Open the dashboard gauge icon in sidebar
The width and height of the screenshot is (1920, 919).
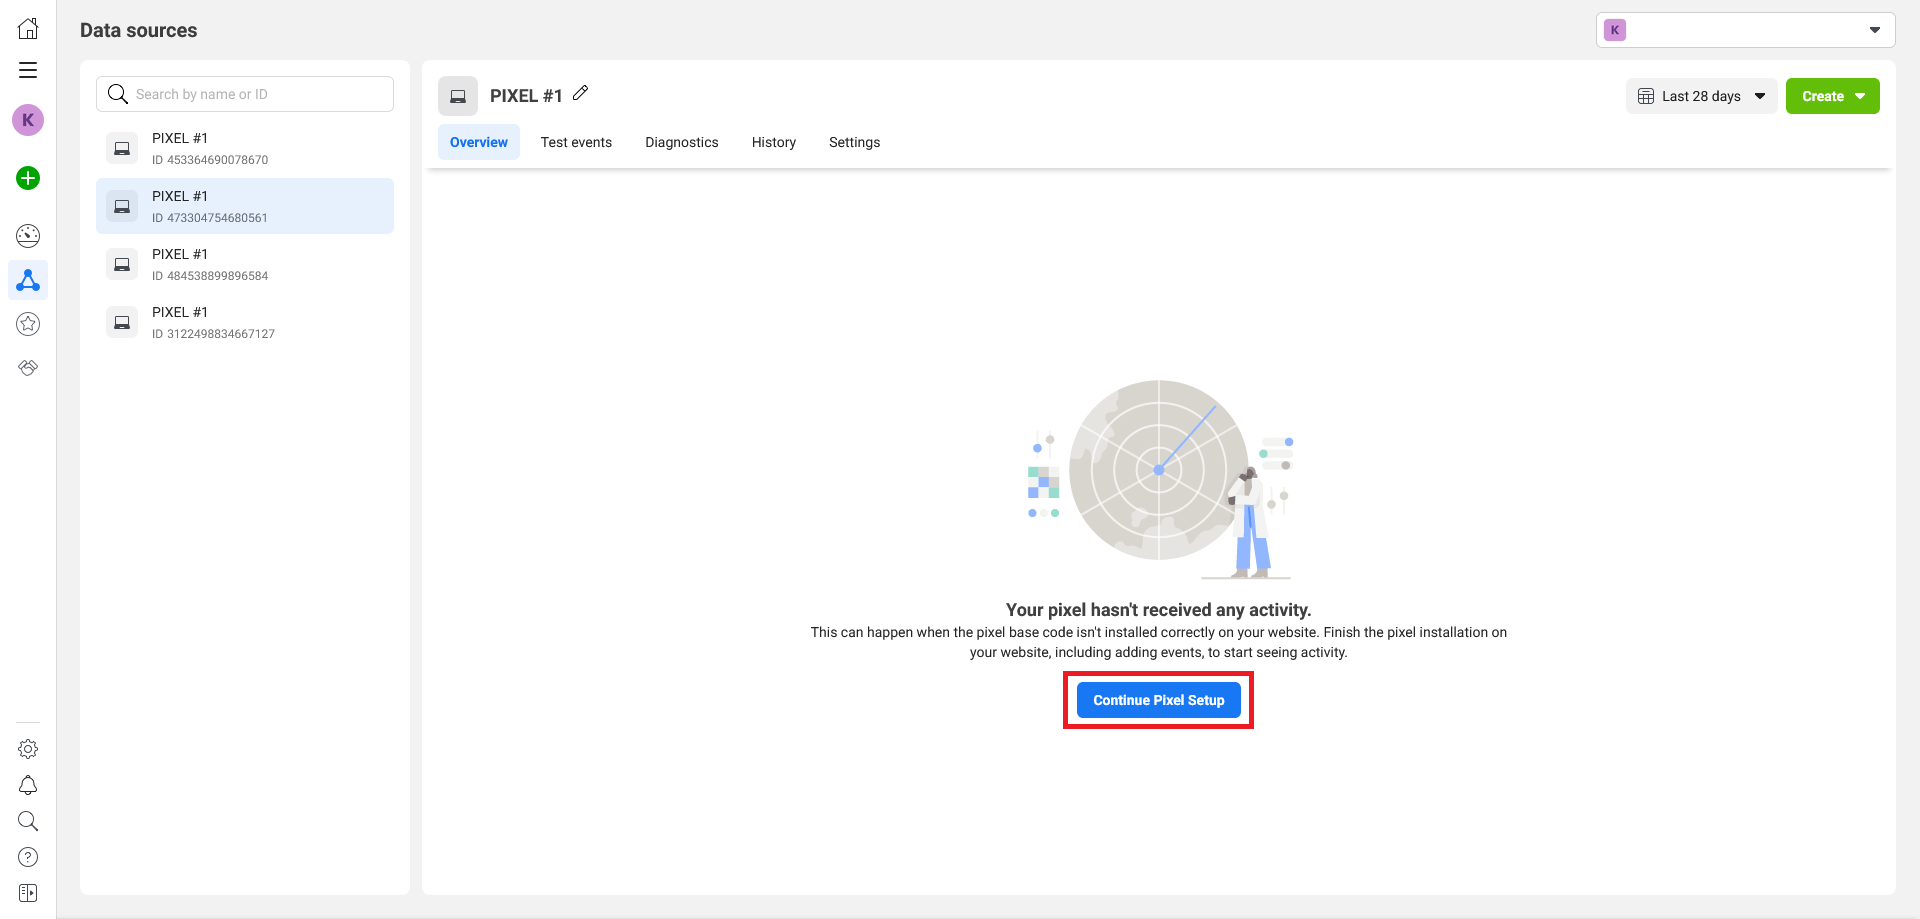[28, 236]
